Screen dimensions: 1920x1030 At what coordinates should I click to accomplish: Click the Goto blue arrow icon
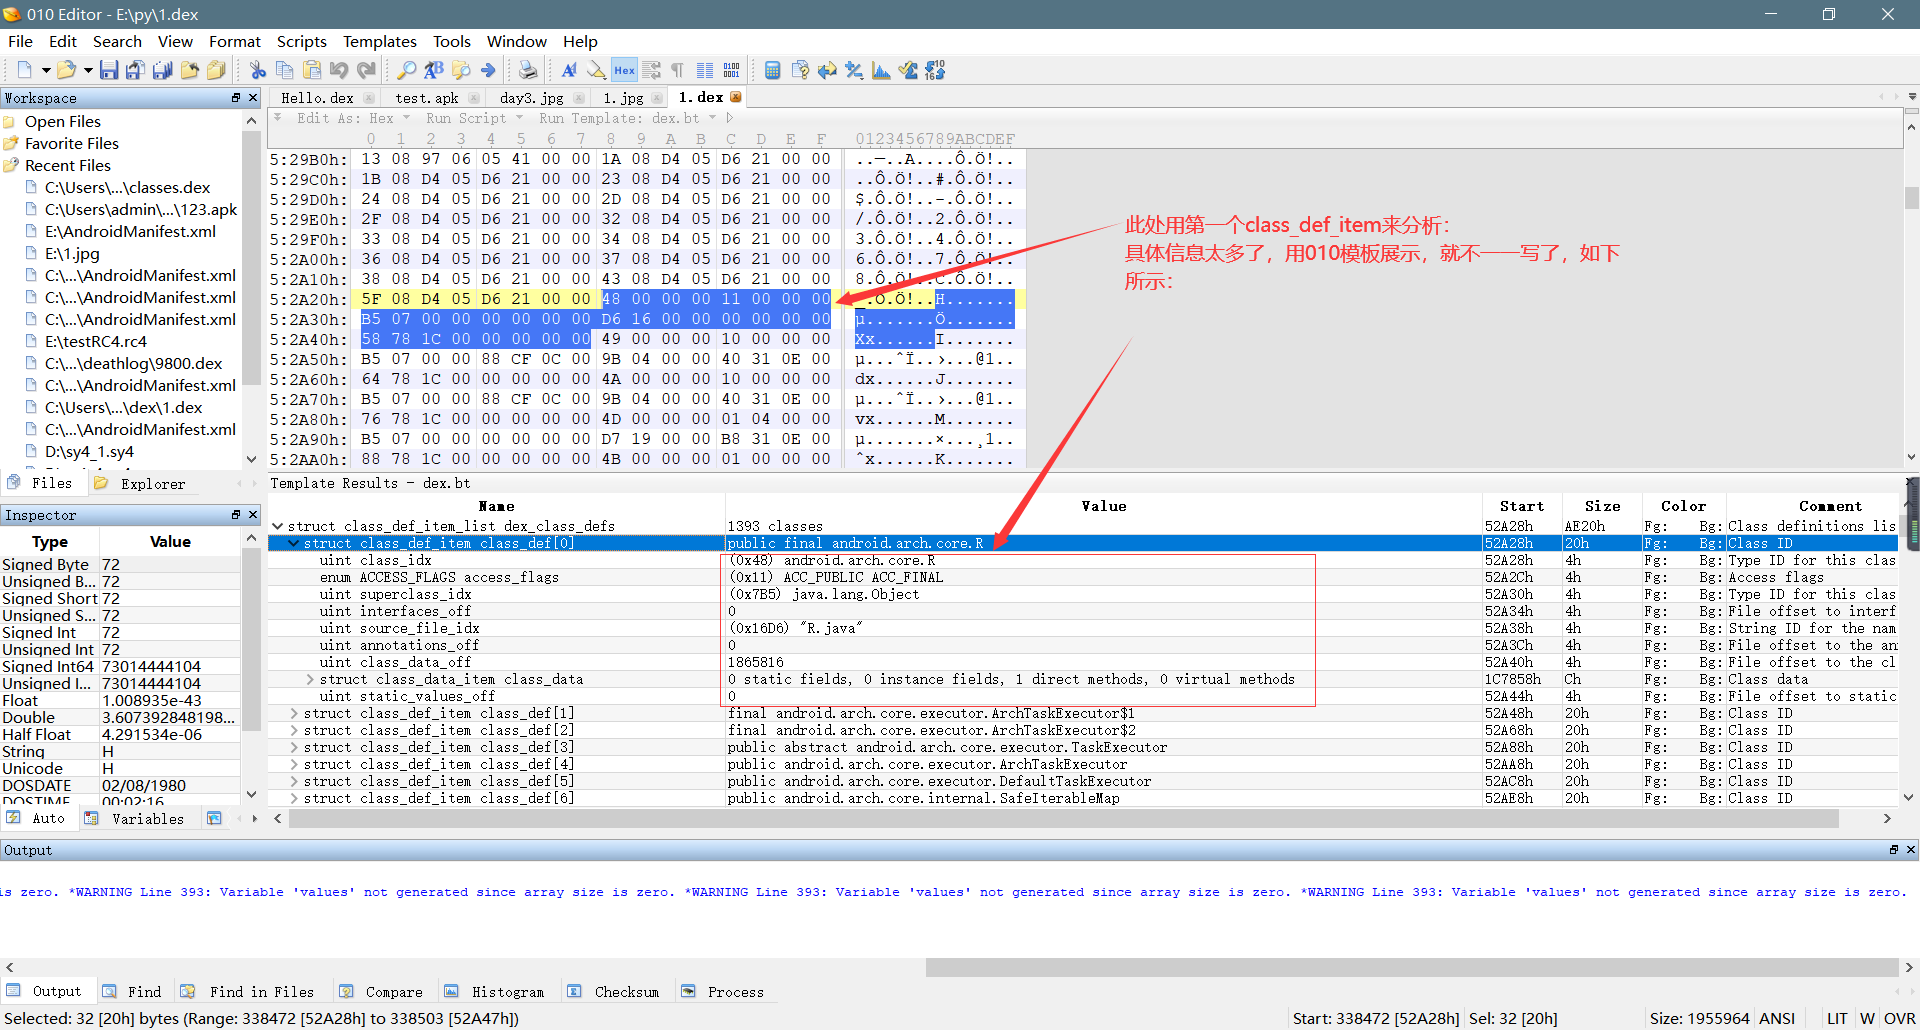pos(488,70)
